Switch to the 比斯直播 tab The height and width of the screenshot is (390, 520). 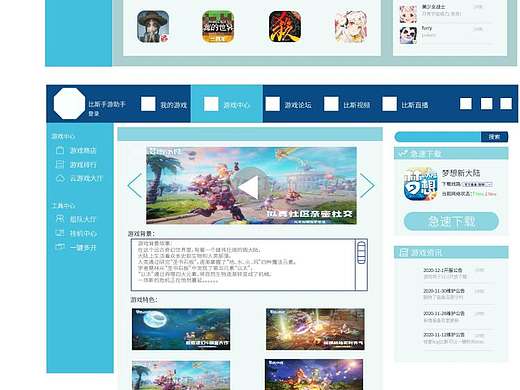point(405,104)
